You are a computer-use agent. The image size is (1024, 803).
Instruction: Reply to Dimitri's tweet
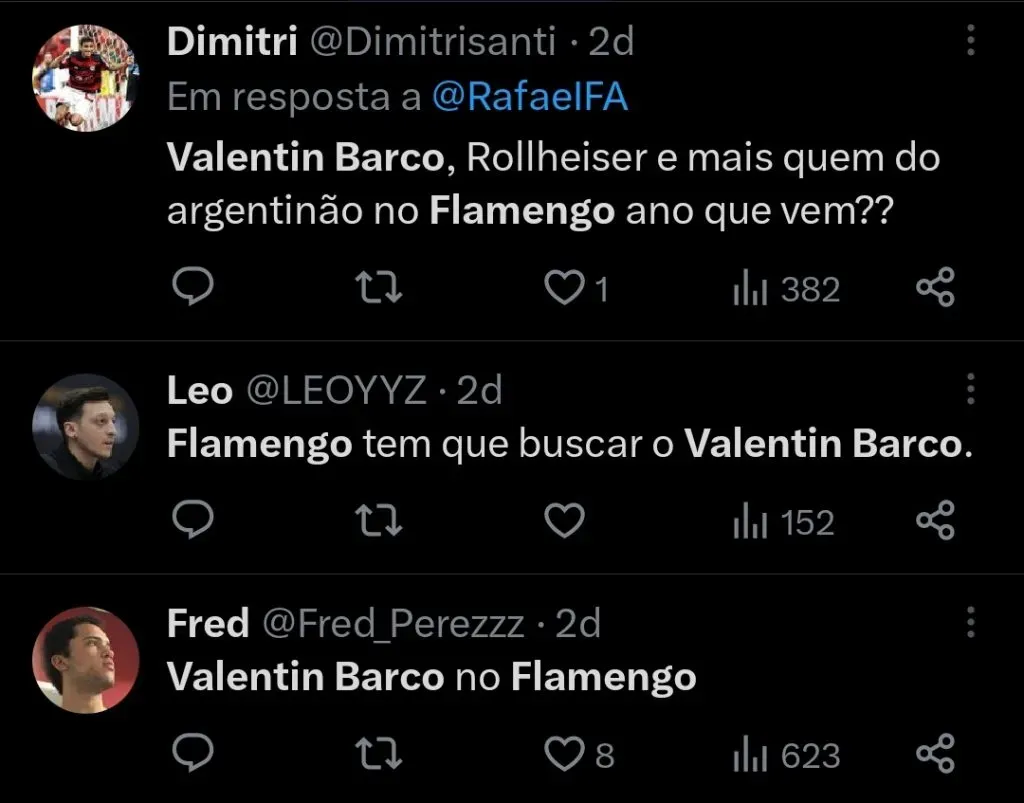(x=190, y=289)
